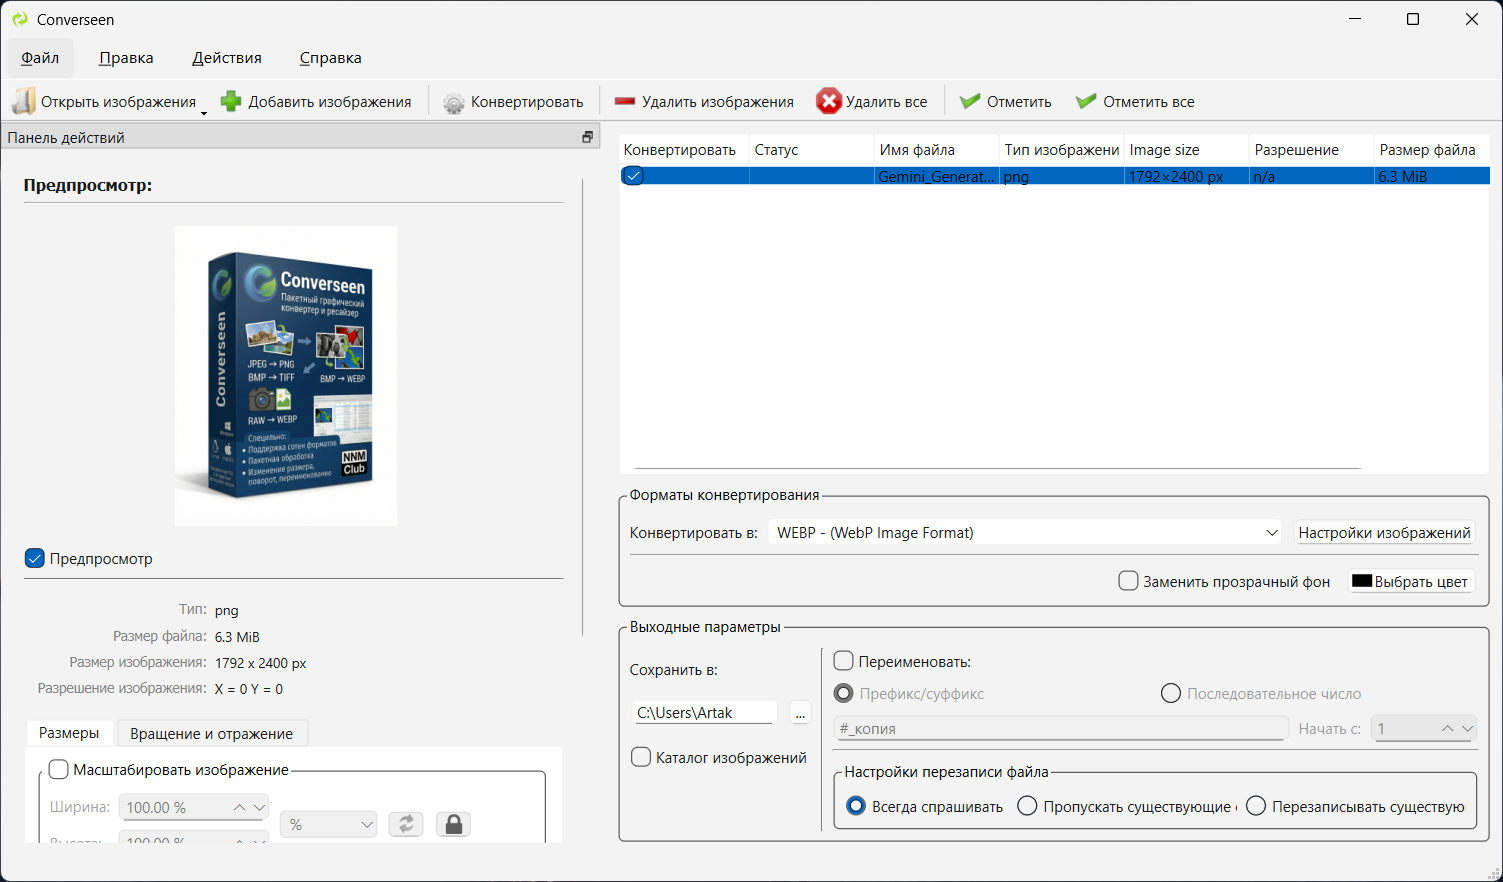Open the Правка menu
The height and width of the screenshot is (882, 1503).
pyautogui.click(x=126, y=58)
